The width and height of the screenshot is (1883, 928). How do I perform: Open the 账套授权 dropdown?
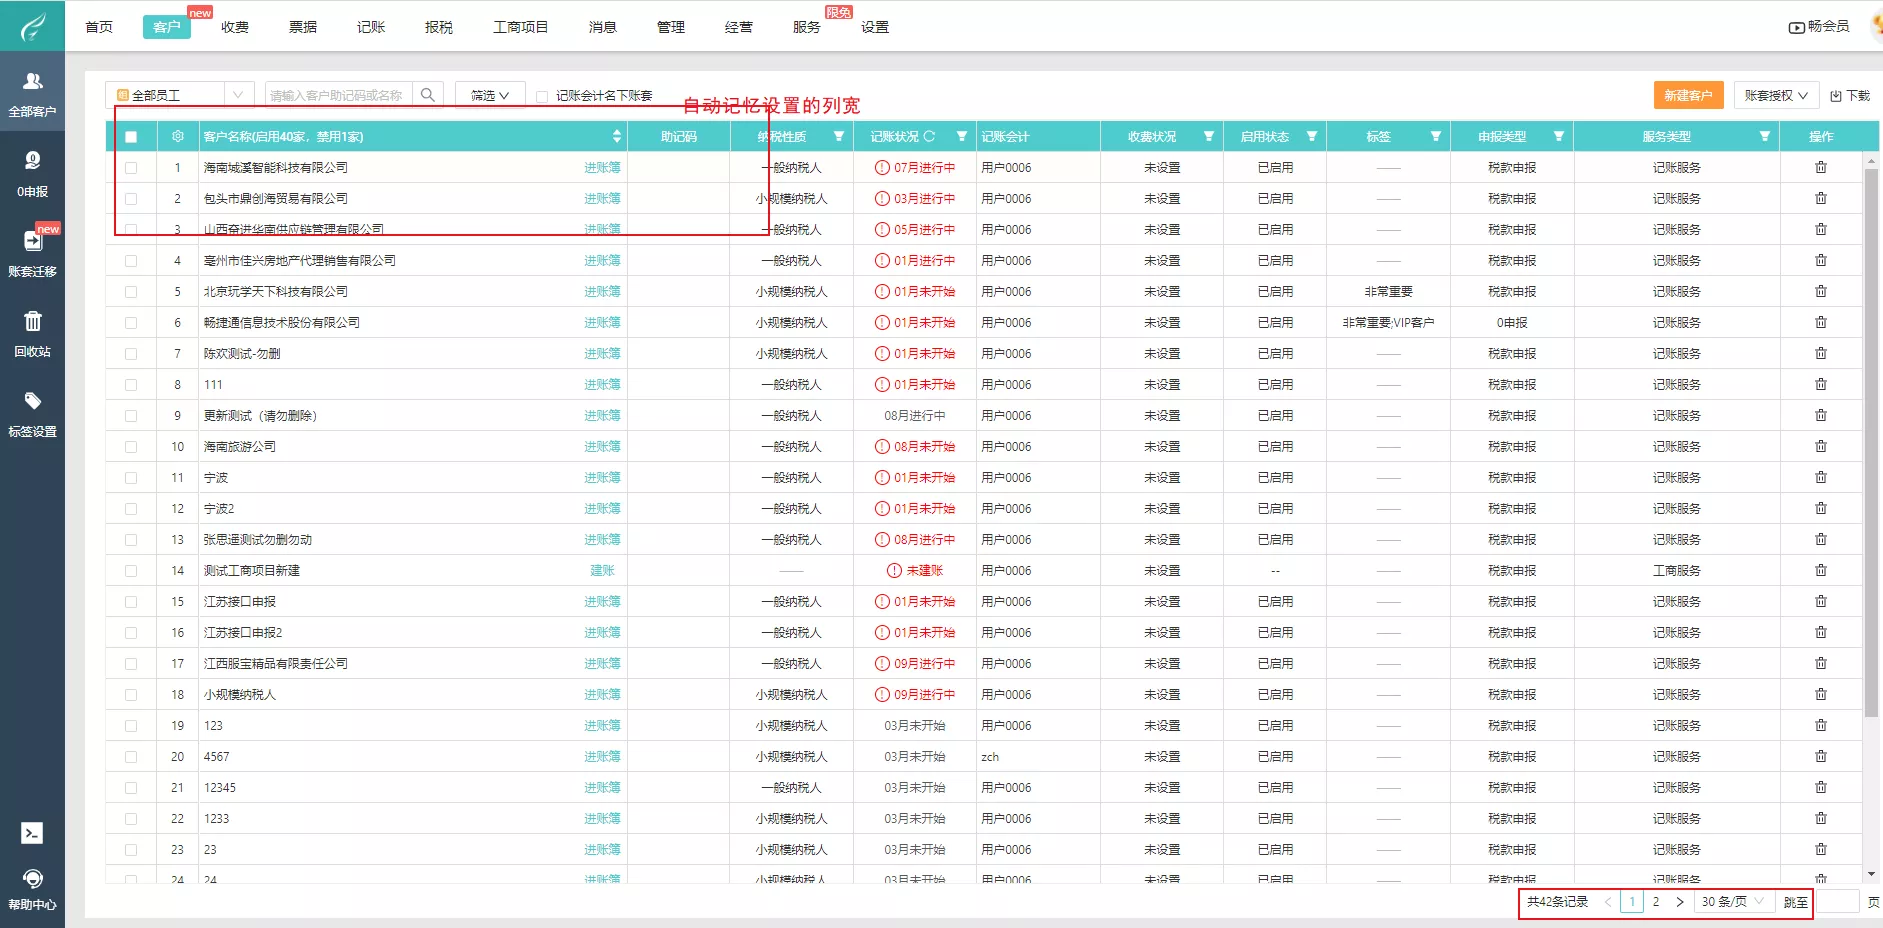tap(1776, 95)
